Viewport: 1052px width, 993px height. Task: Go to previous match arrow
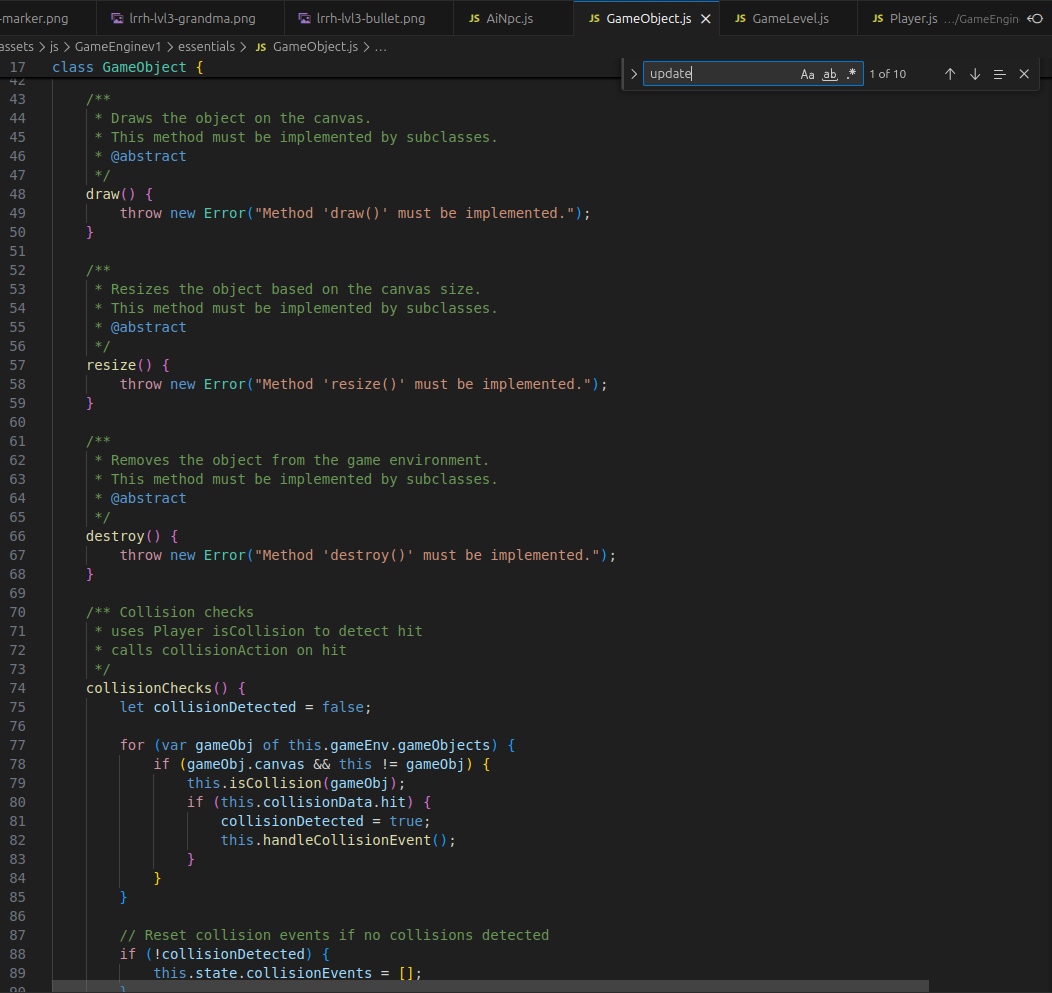pos(950,74)
